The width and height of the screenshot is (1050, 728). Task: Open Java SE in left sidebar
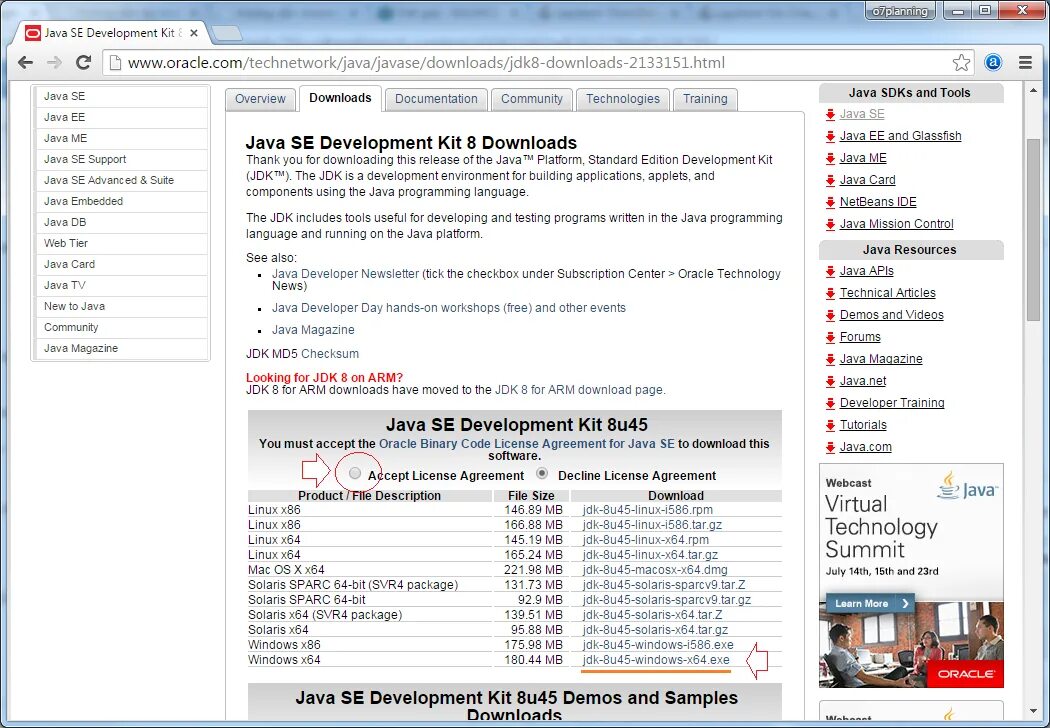[121, 96]
